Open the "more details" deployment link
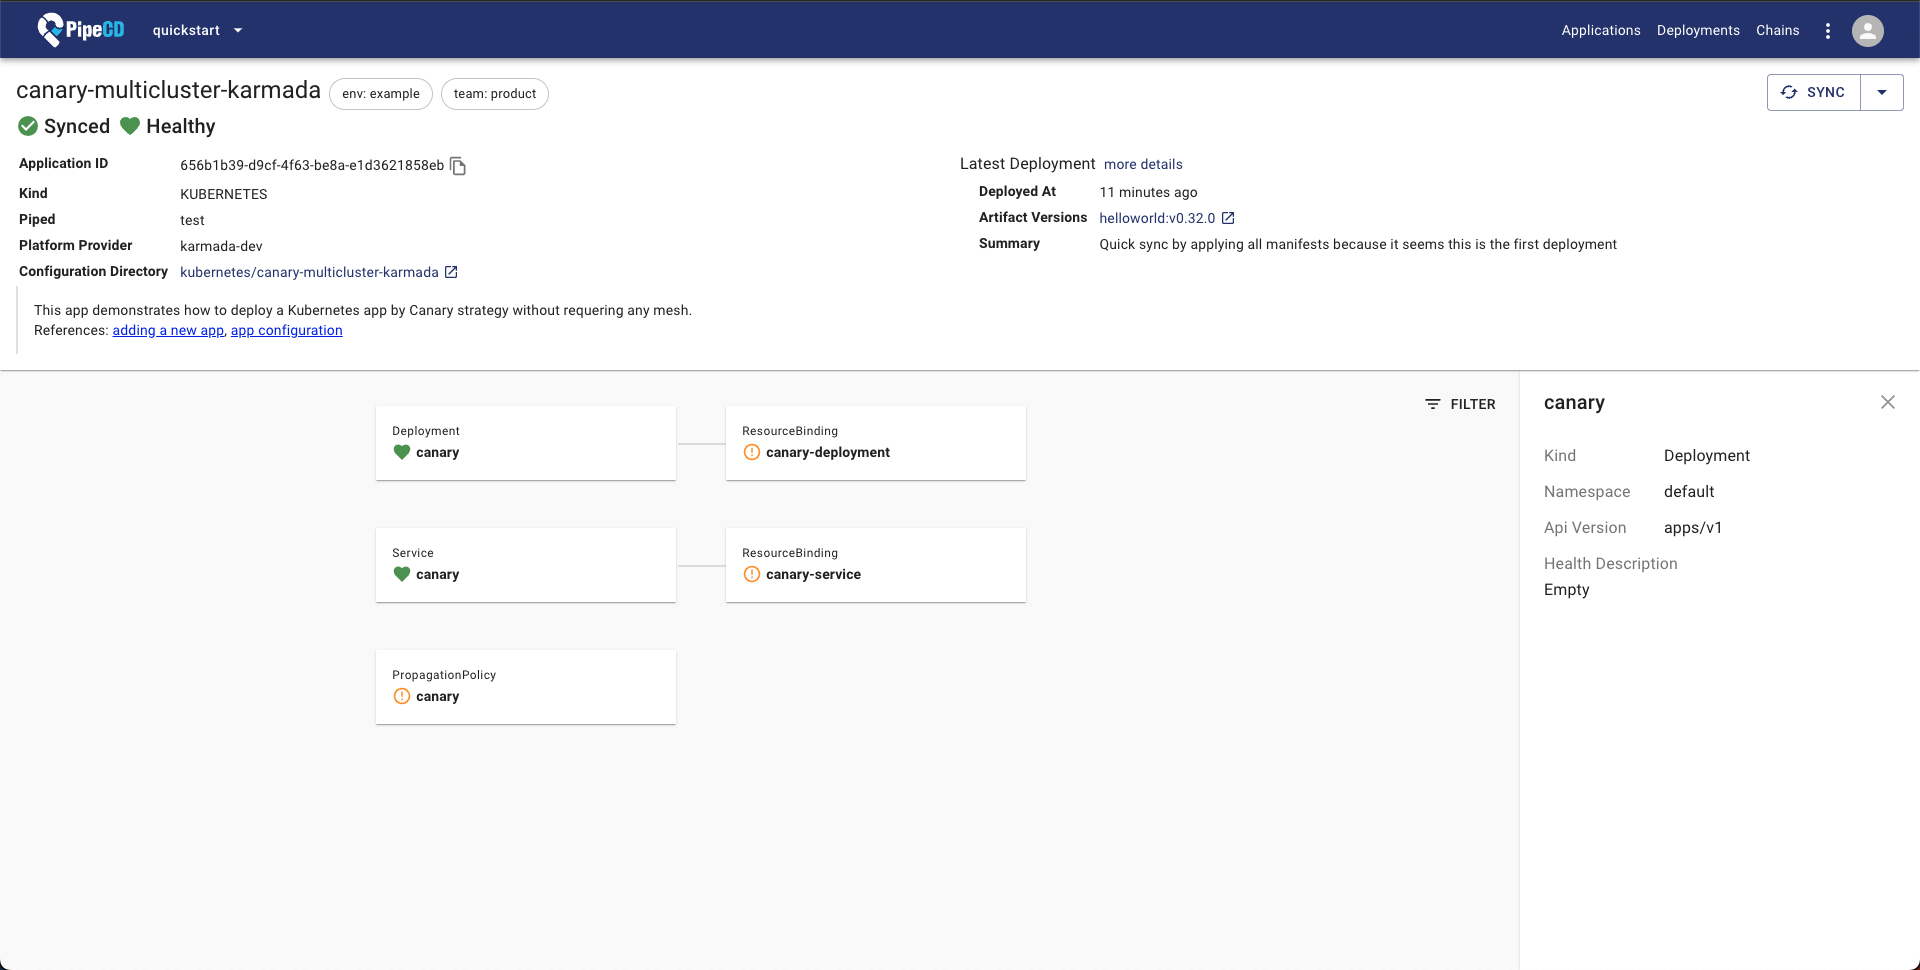The height and width of the screenshot is (970, 1920). pos(1142,164)
